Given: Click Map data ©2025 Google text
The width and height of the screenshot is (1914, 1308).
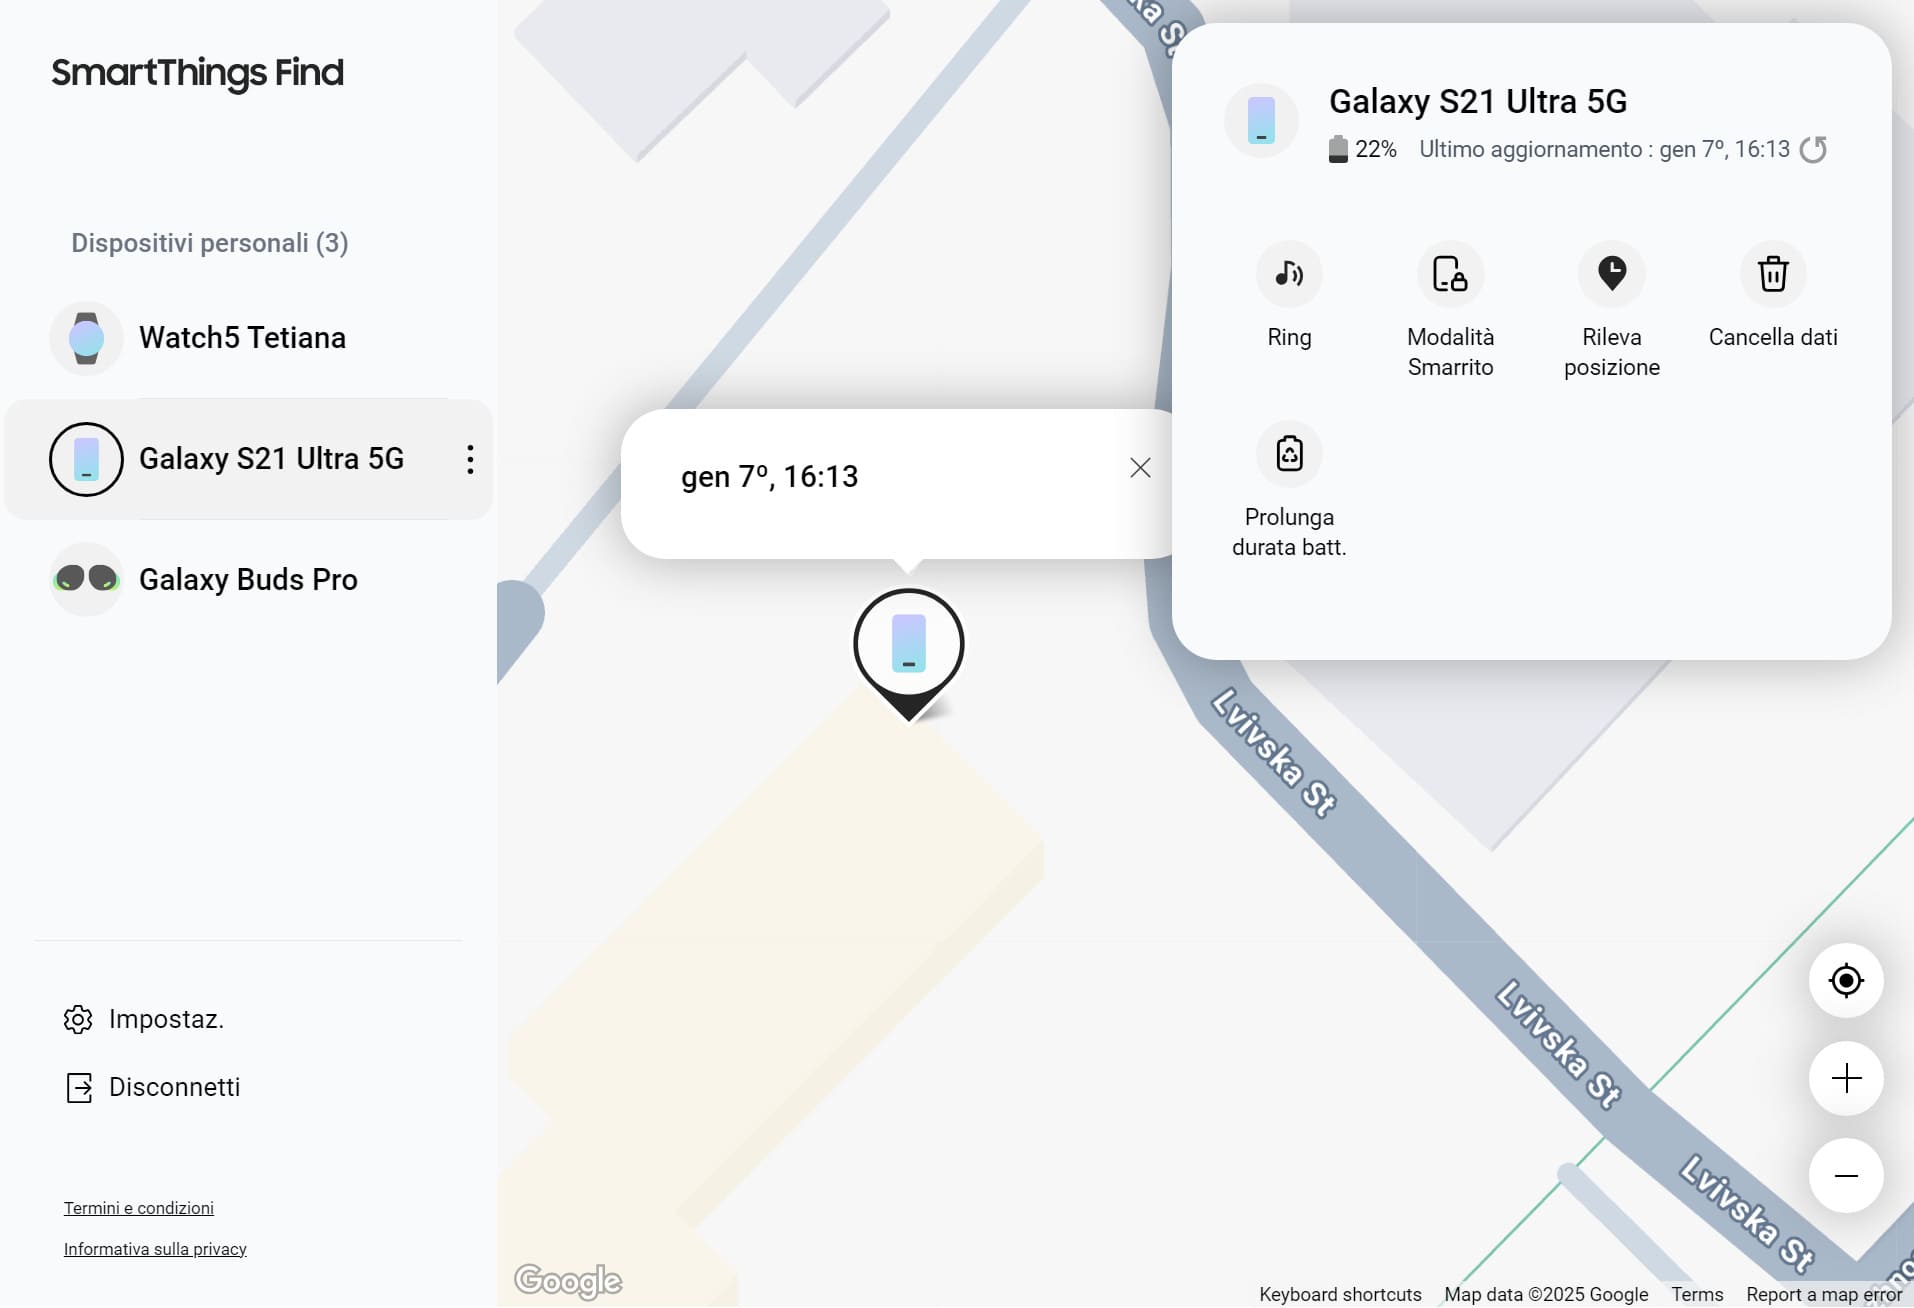Looking at the screenshot, I should coord(1546,1295).
